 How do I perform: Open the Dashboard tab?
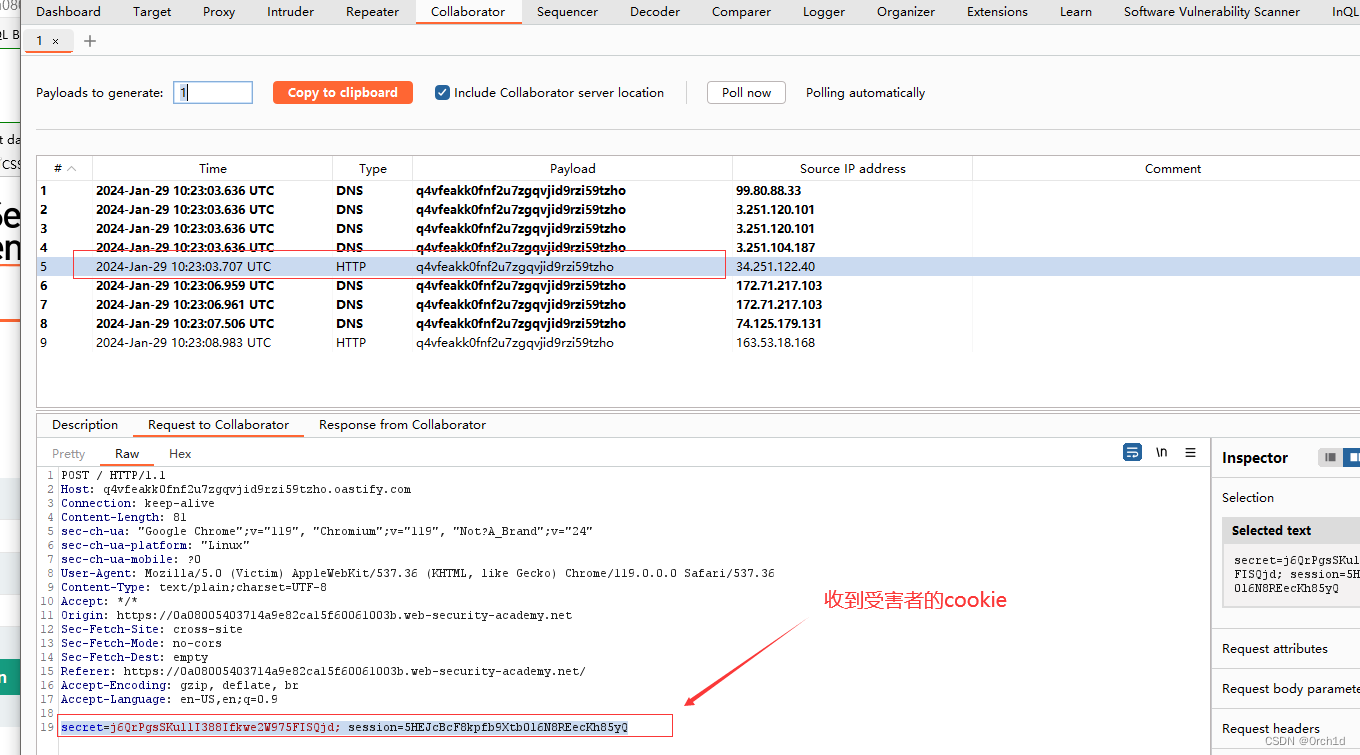click(x=68, y=12)
